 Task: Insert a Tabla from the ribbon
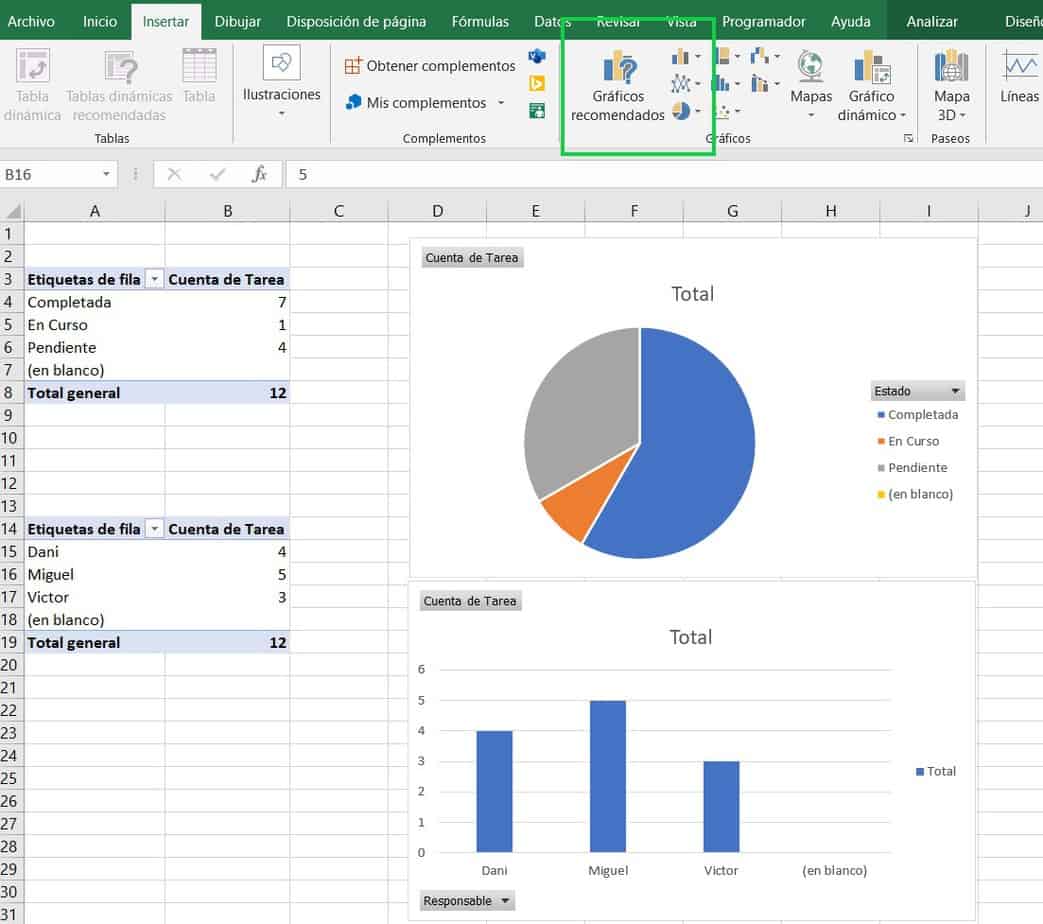point(199,76)
